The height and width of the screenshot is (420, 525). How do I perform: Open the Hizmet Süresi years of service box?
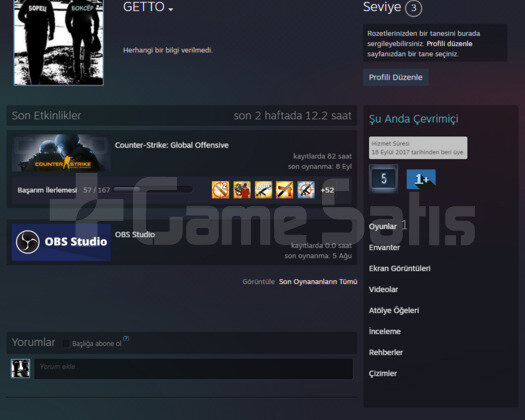click(418, 148)
